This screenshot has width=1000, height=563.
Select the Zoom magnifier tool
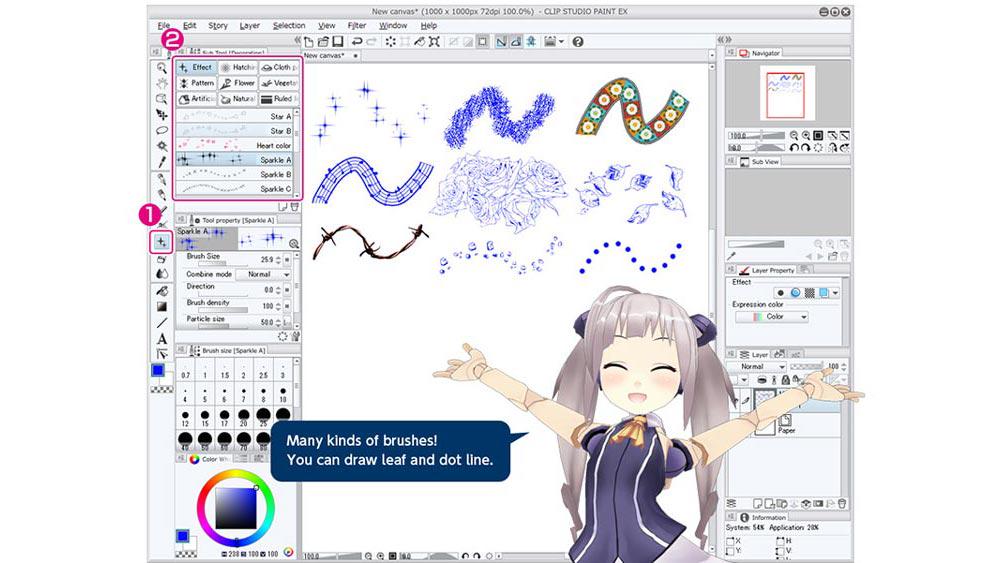click(162, 68)
